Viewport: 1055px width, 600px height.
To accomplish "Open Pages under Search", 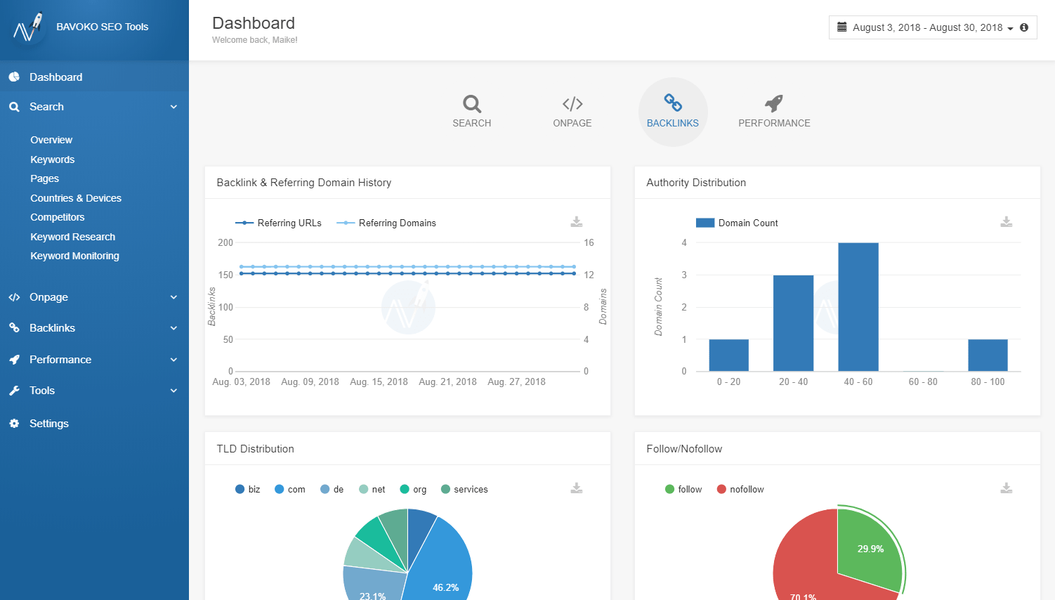I will [x=44, y=179].
